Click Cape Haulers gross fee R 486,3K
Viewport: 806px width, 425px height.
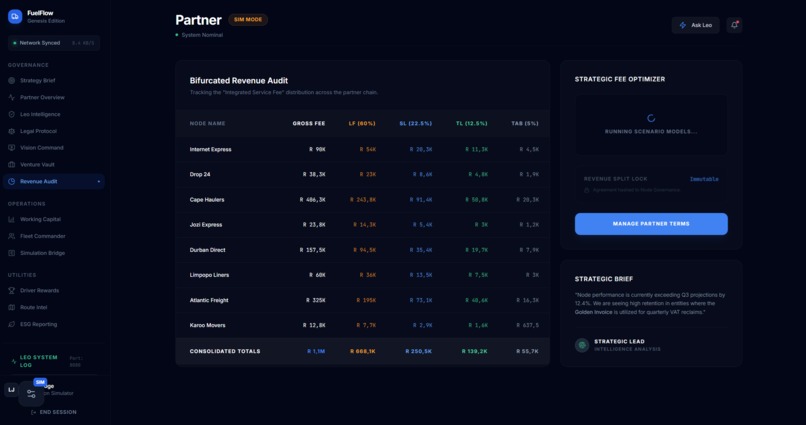point(313,199)
